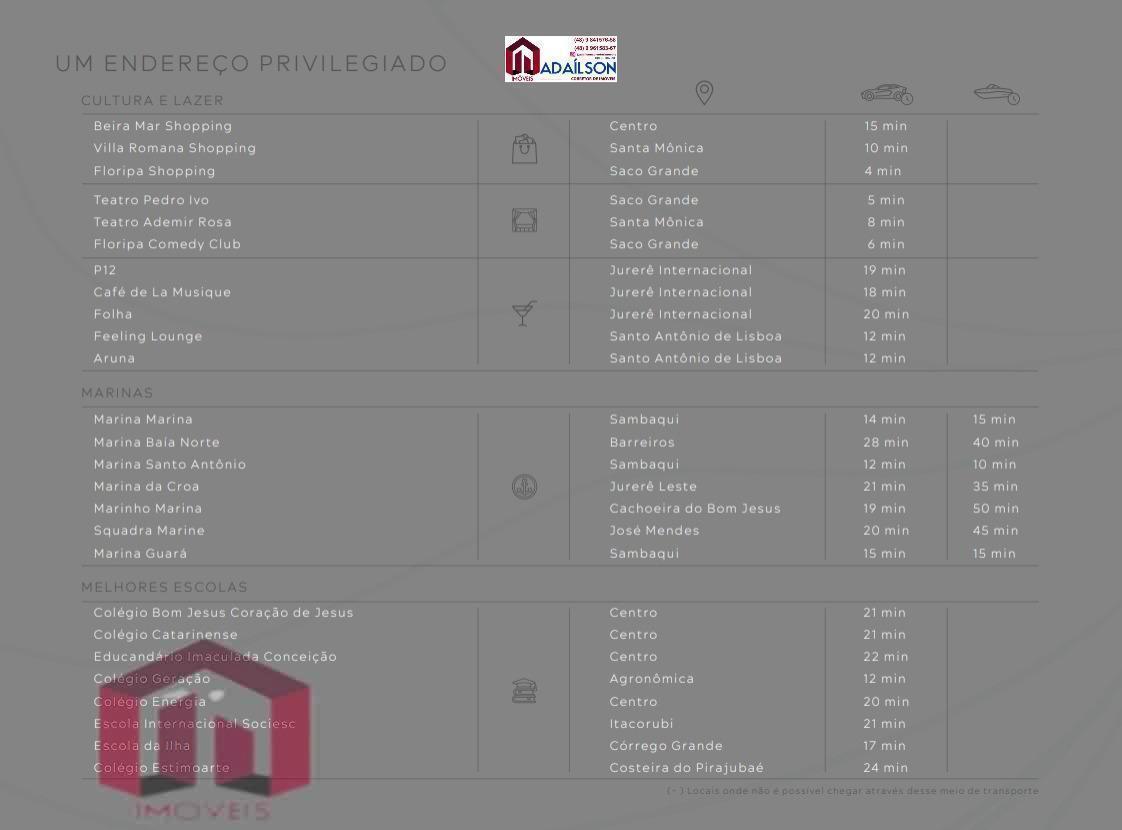Click 'Villa Romana Shopping' row
The width and height of the screenshot is (1122, 830).
[x=175, y=148]
